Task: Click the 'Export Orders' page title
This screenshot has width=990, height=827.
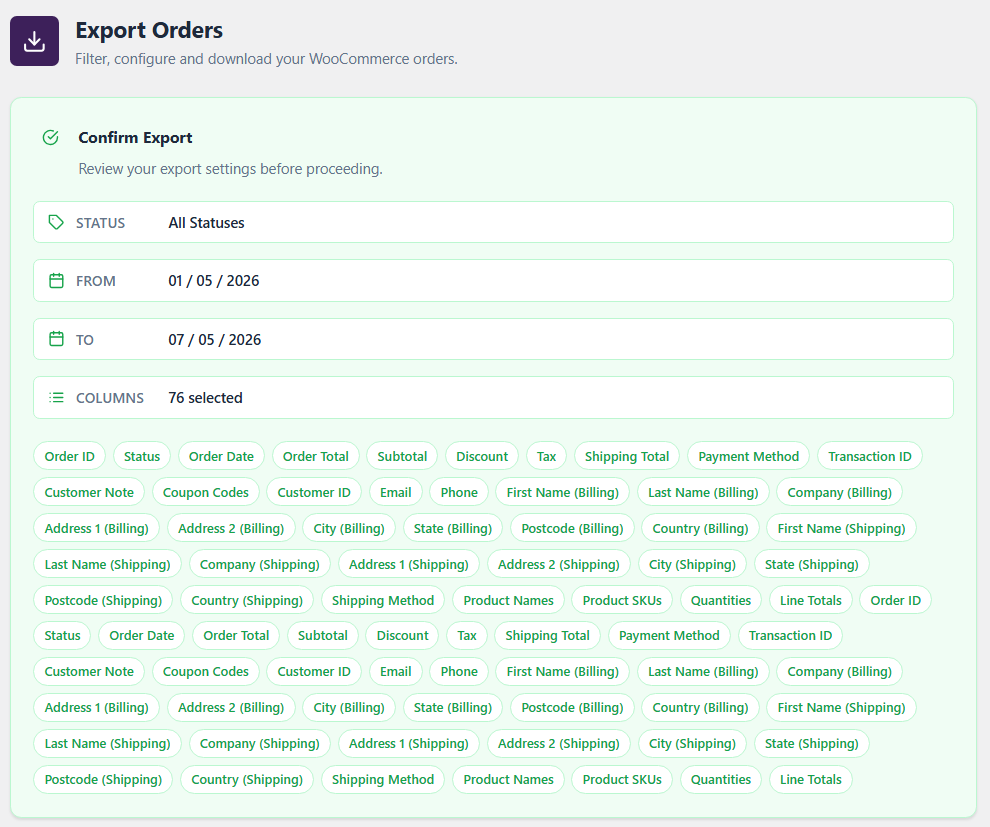Action: 149,30
